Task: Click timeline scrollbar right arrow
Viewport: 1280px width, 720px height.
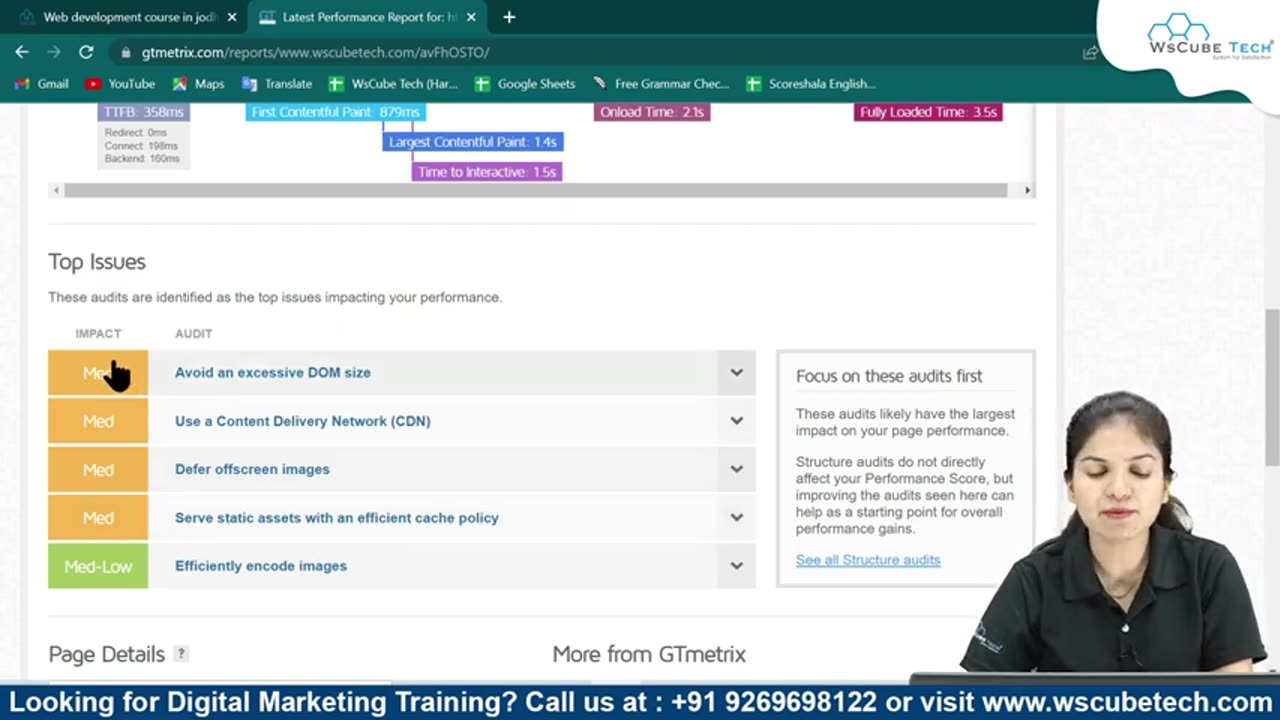Action: point(1027,190)
